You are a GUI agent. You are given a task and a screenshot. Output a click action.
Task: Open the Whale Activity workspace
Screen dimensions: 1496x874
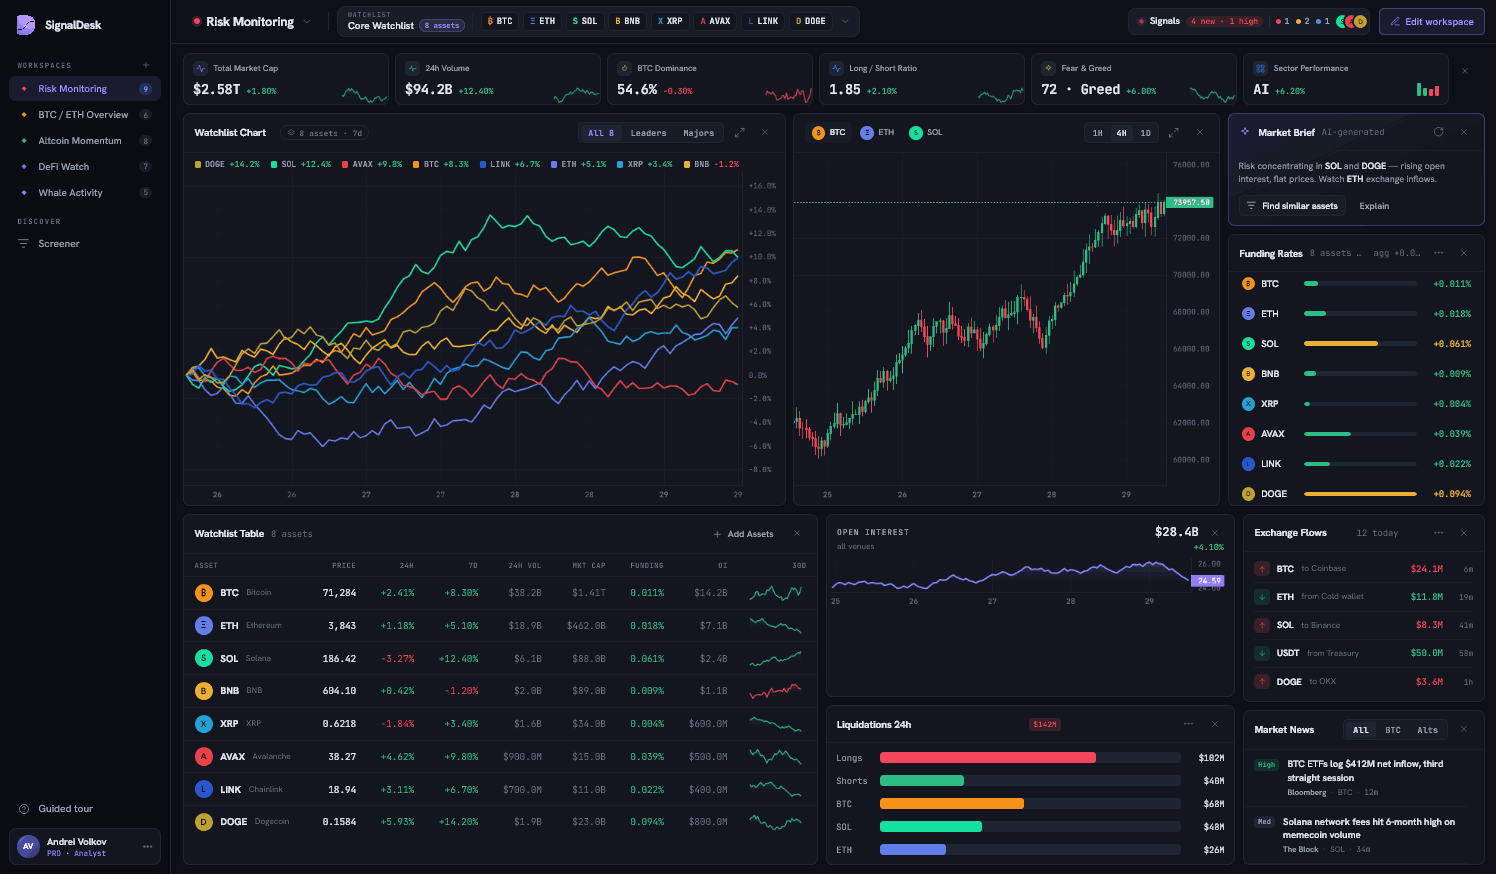click(85, 193)
